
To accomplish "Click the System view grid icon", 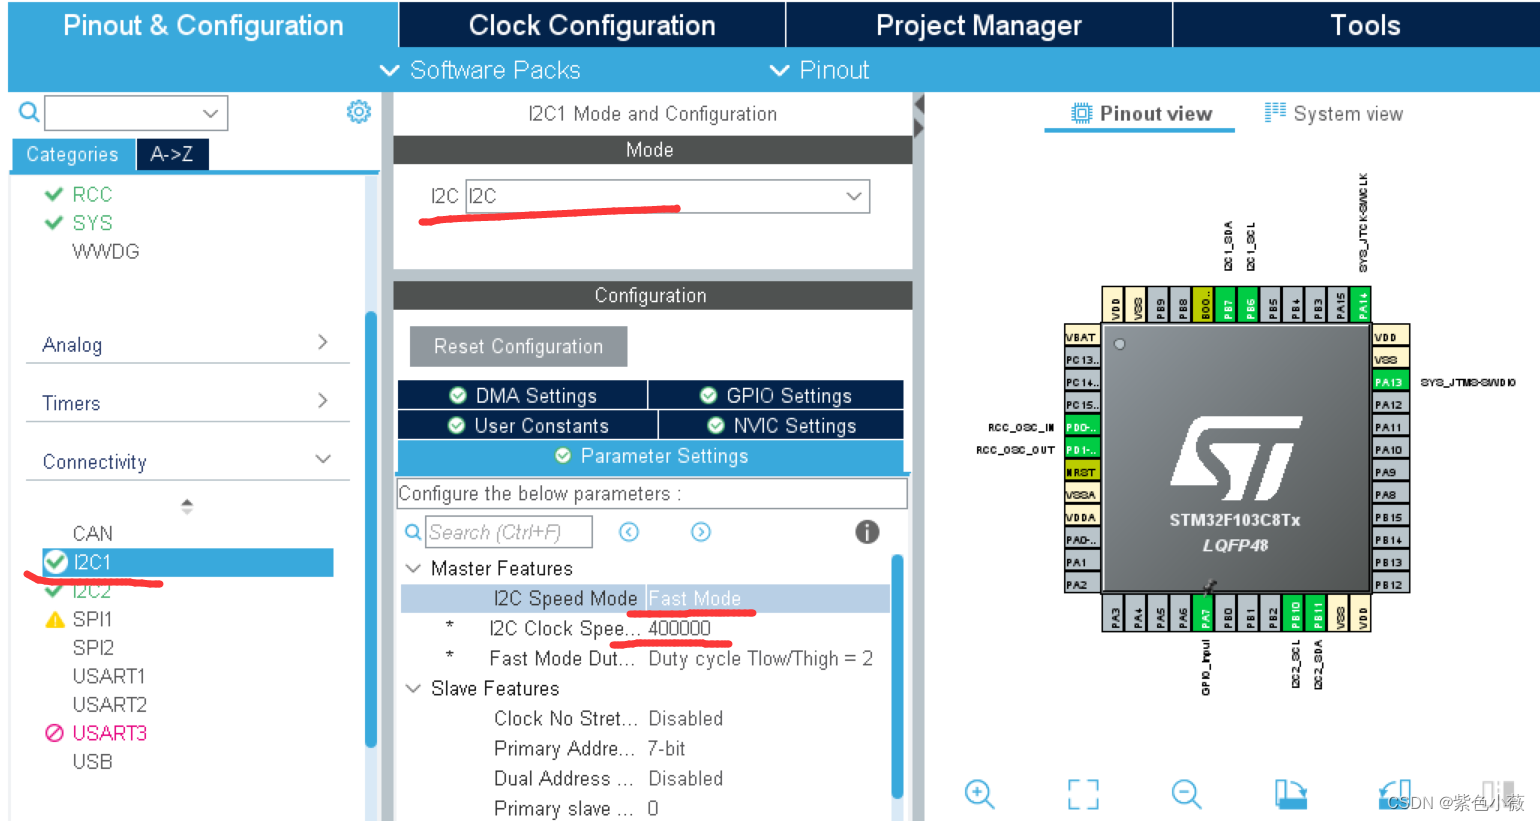I will 1275,112.
